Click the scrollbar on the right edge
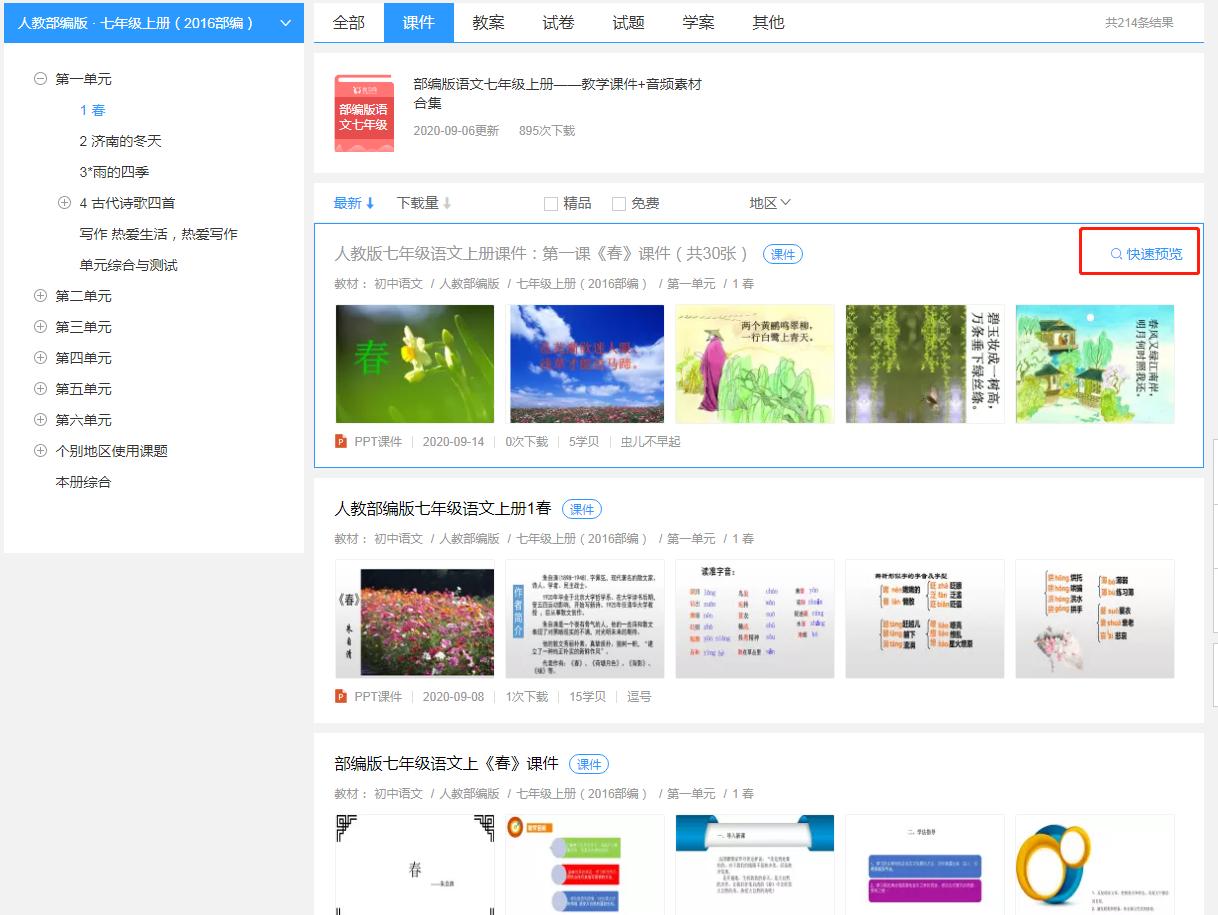Screen dimensions: 1218x915 1213,450
